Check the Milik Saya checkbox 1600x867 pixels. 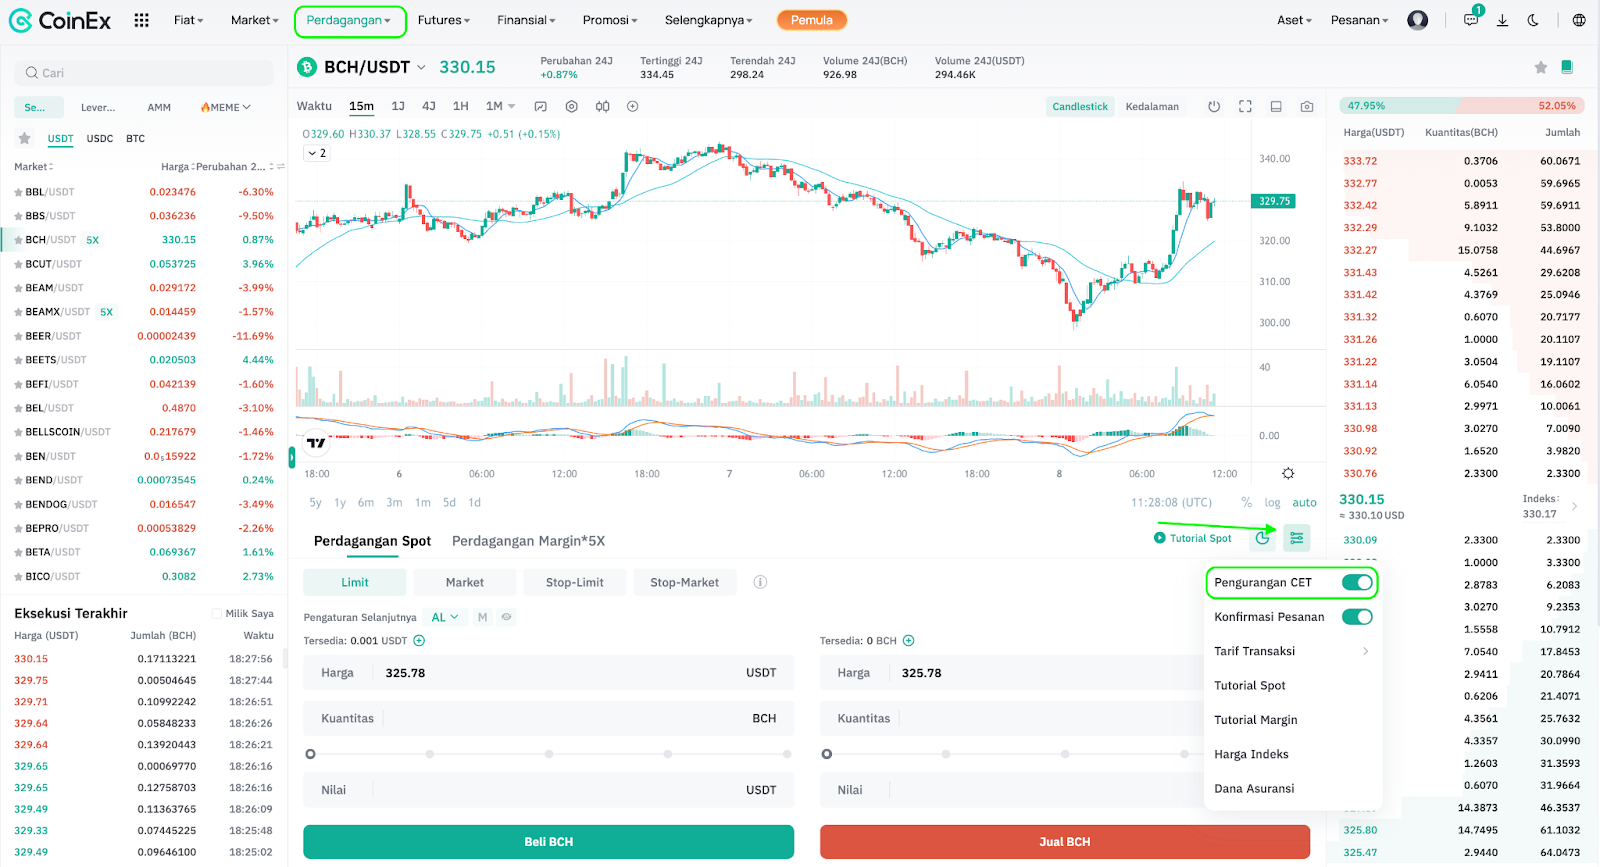216,614
